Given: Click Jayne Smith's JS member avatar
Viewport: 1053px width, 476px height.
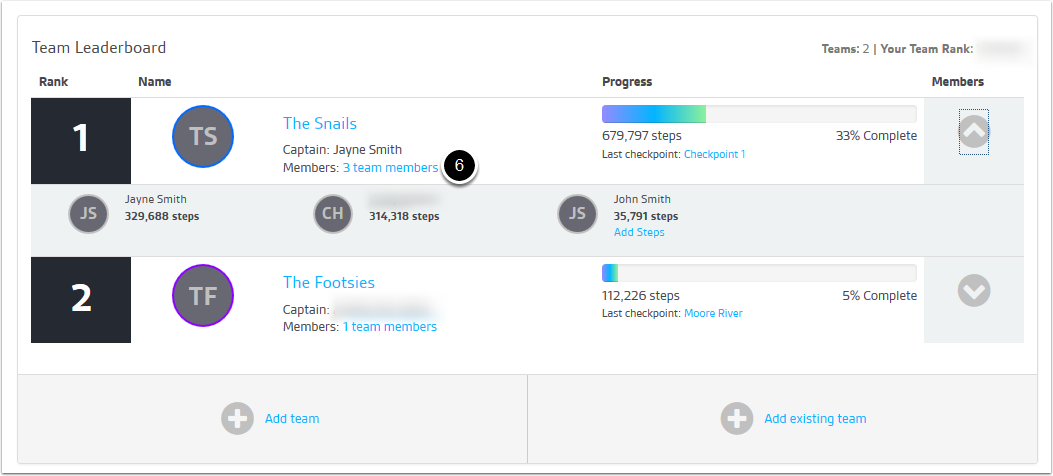Looking at the screenshot, I should pos(88,214).
